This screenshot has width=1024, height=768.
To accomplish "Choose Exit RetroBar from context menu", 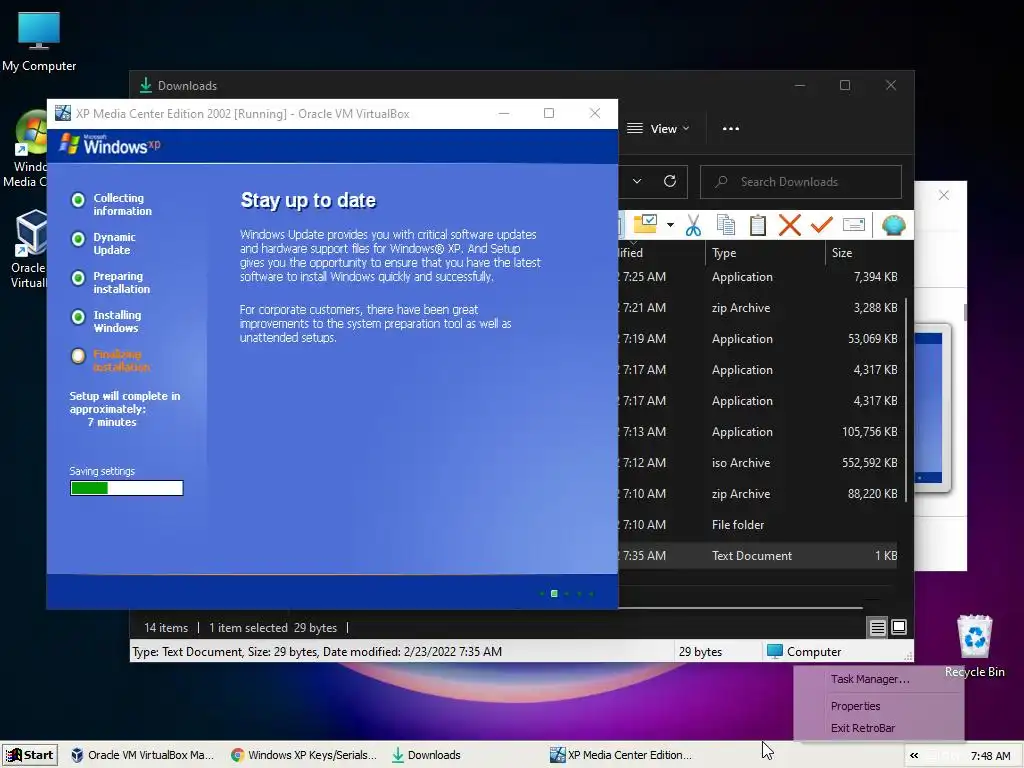I will click(863, 728).
